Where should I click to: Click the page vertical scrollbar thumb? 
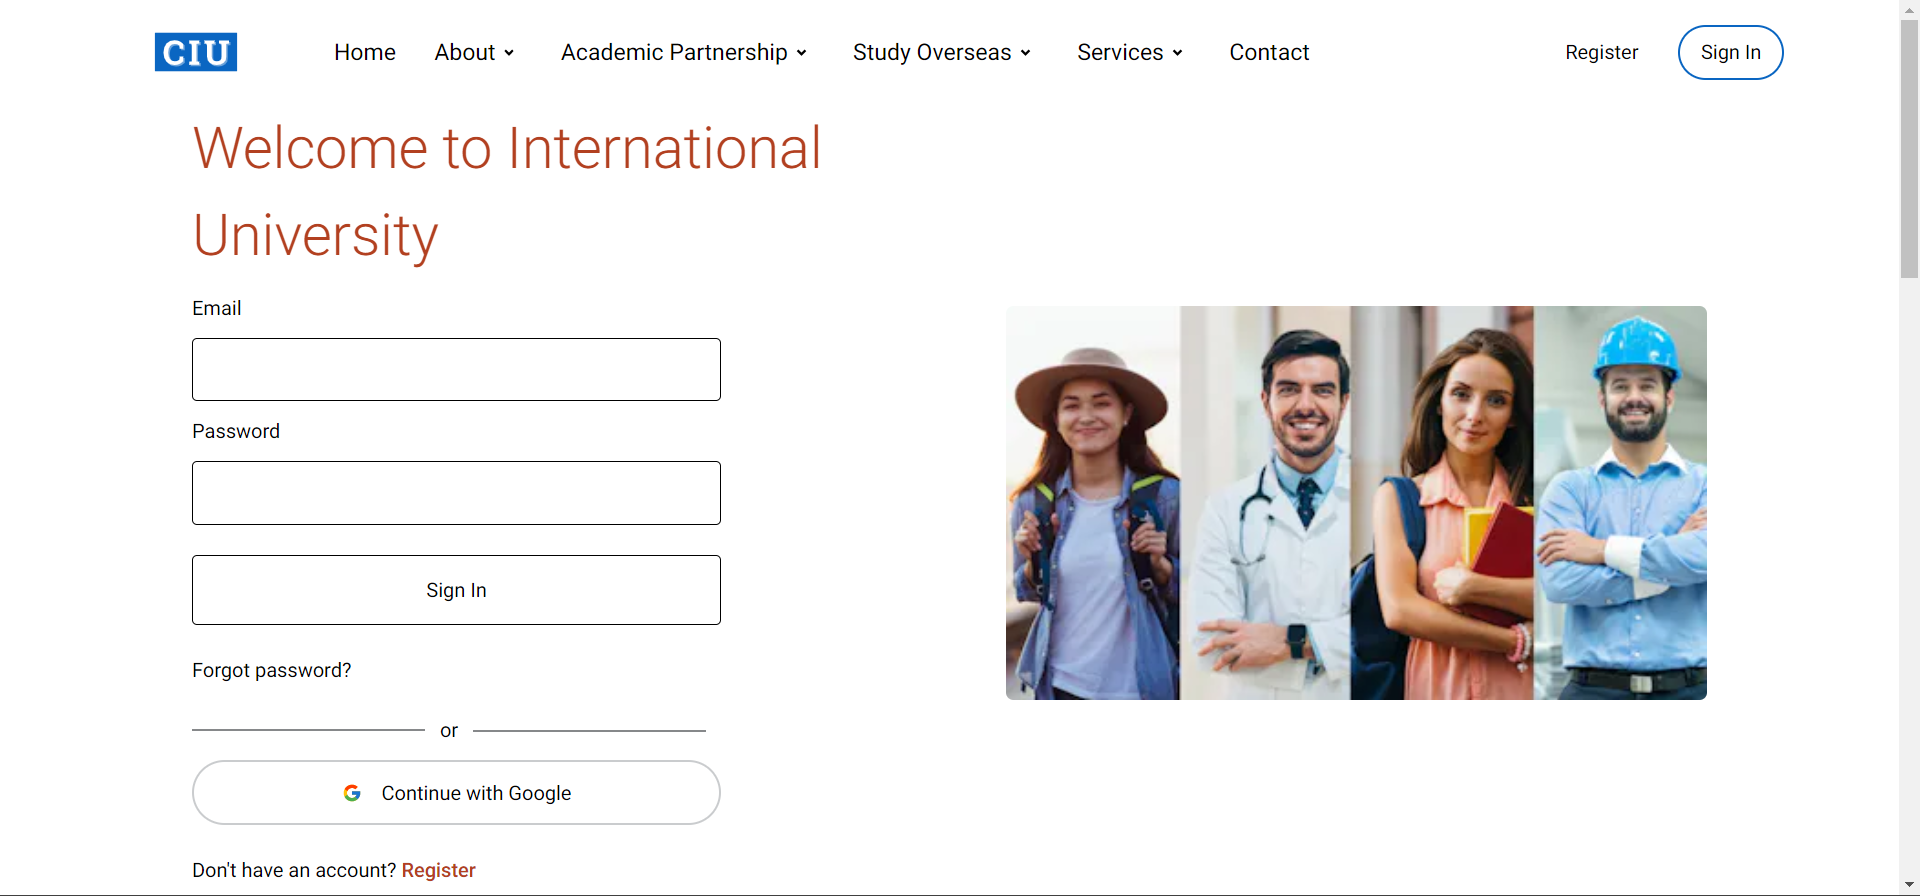pyautogui.click(x=1909, y=148)
